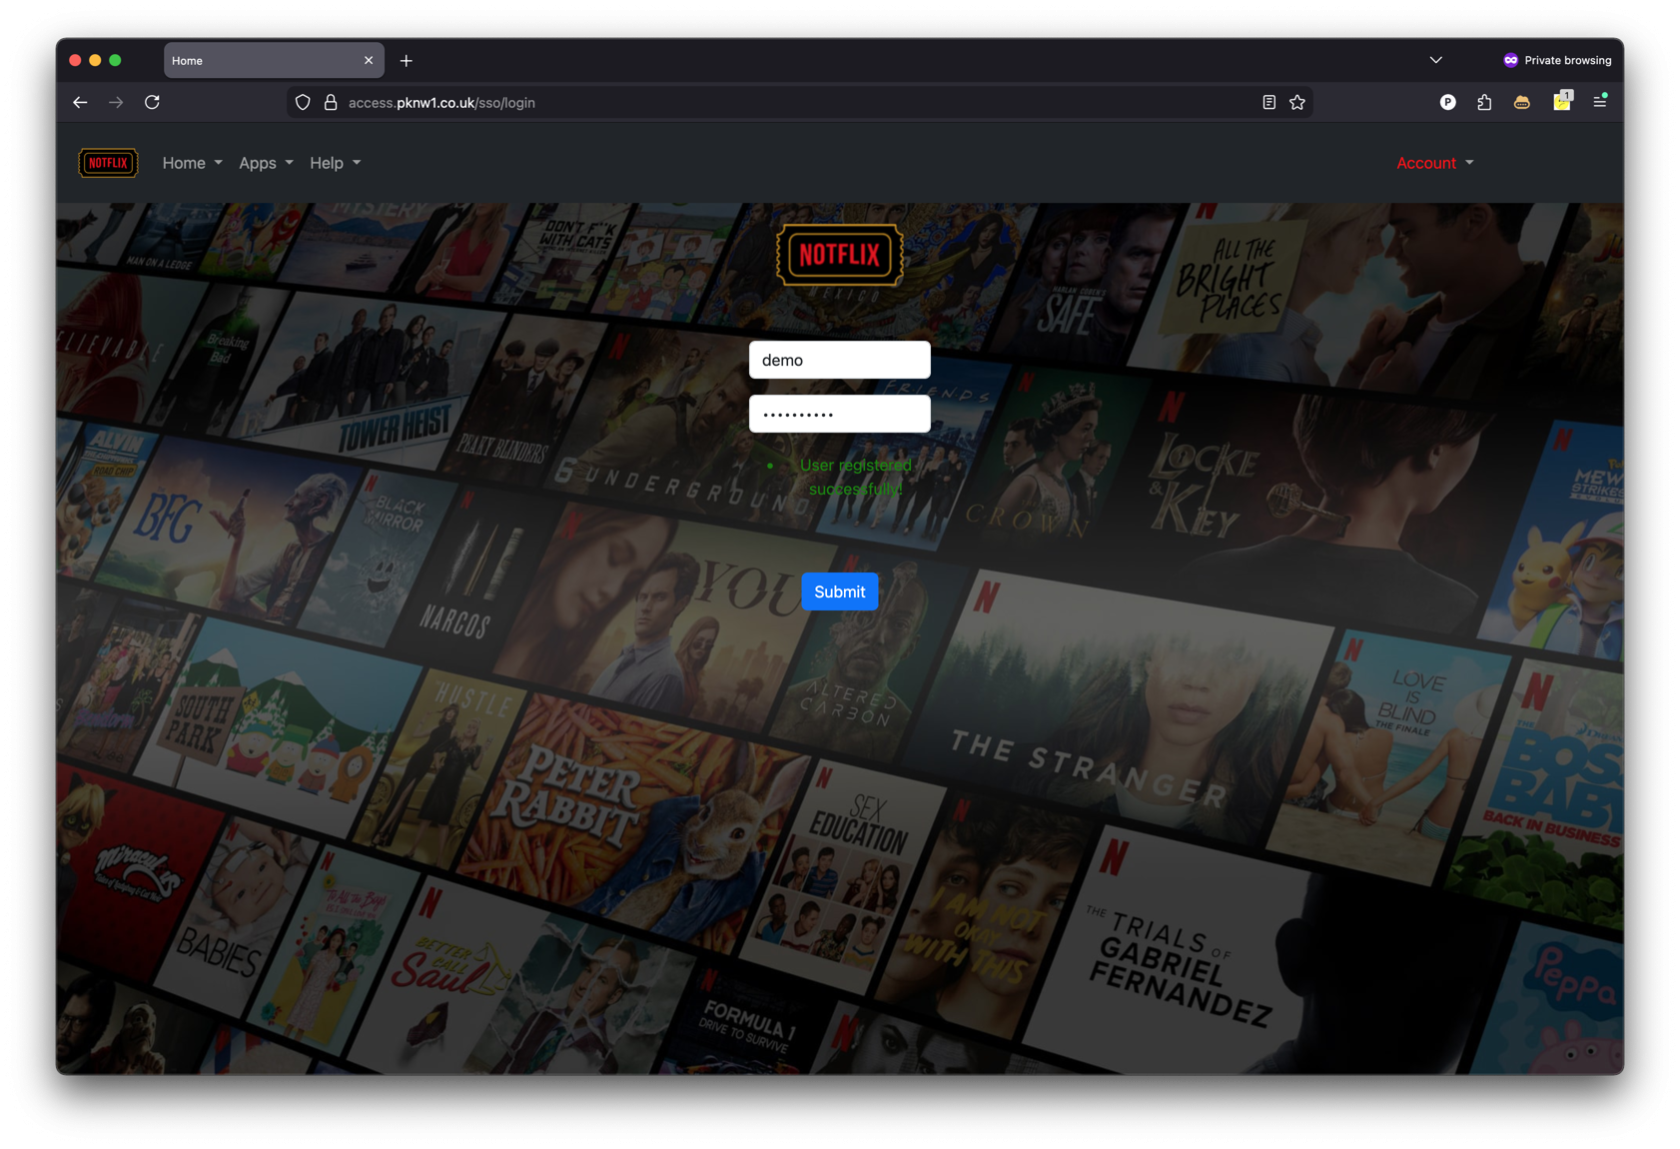Expand the Home navigation dropdown
This screenshot has height=1149, width=1680.
[192, 163]
